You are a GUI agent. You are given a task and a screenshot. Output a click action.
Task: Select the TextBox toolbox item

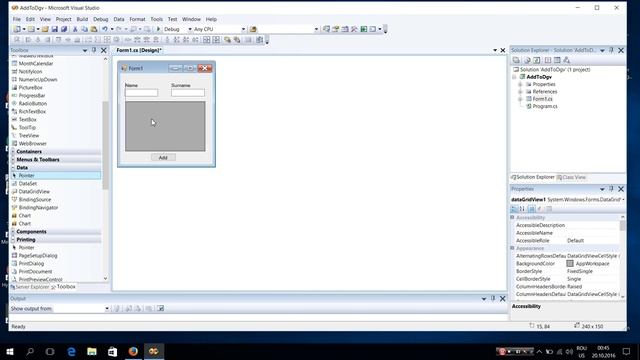(27, 120)
